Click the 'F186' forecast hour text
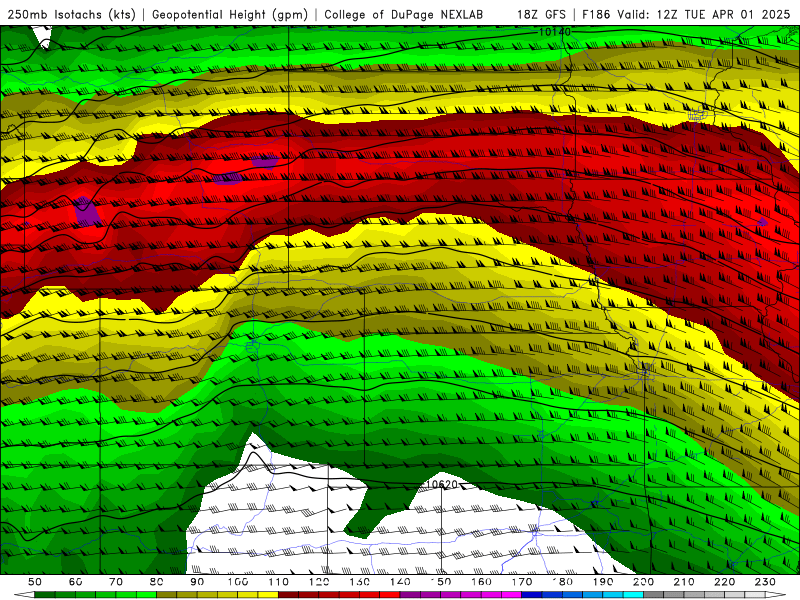 (596, 15)
